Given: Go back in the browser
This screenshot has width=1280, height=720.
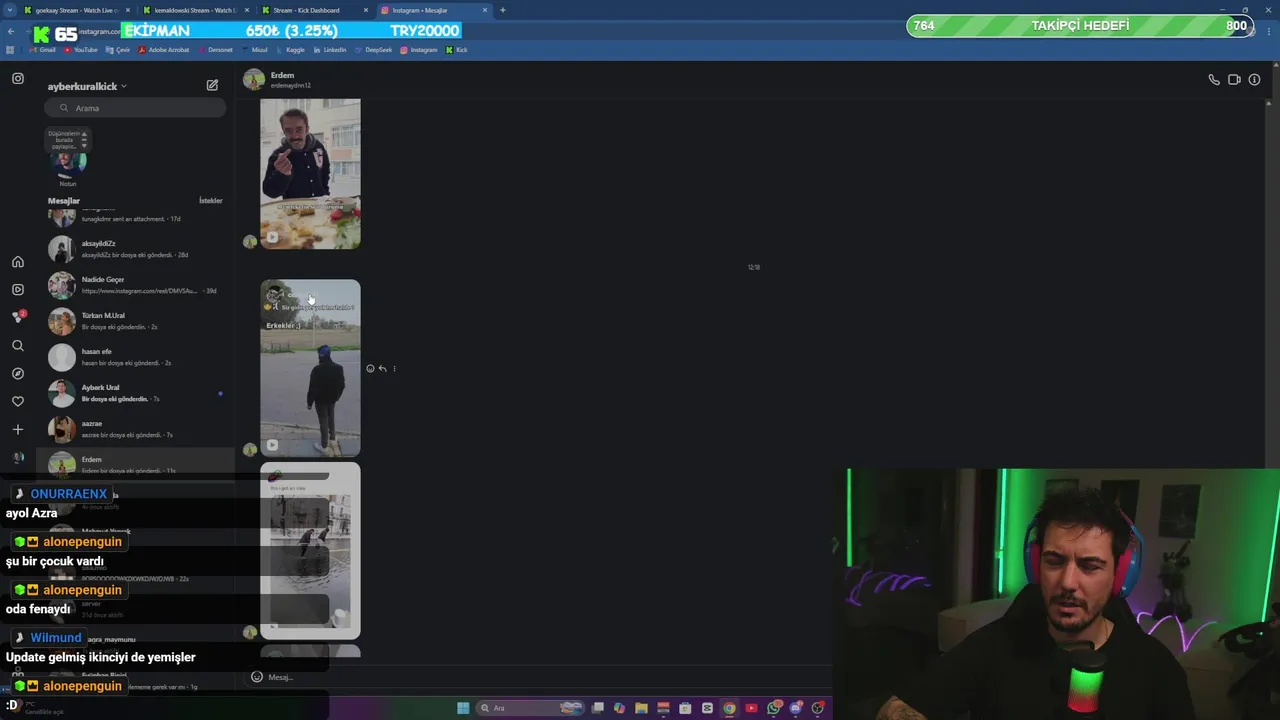Looking at the screenshot, I should pos(11,32).
